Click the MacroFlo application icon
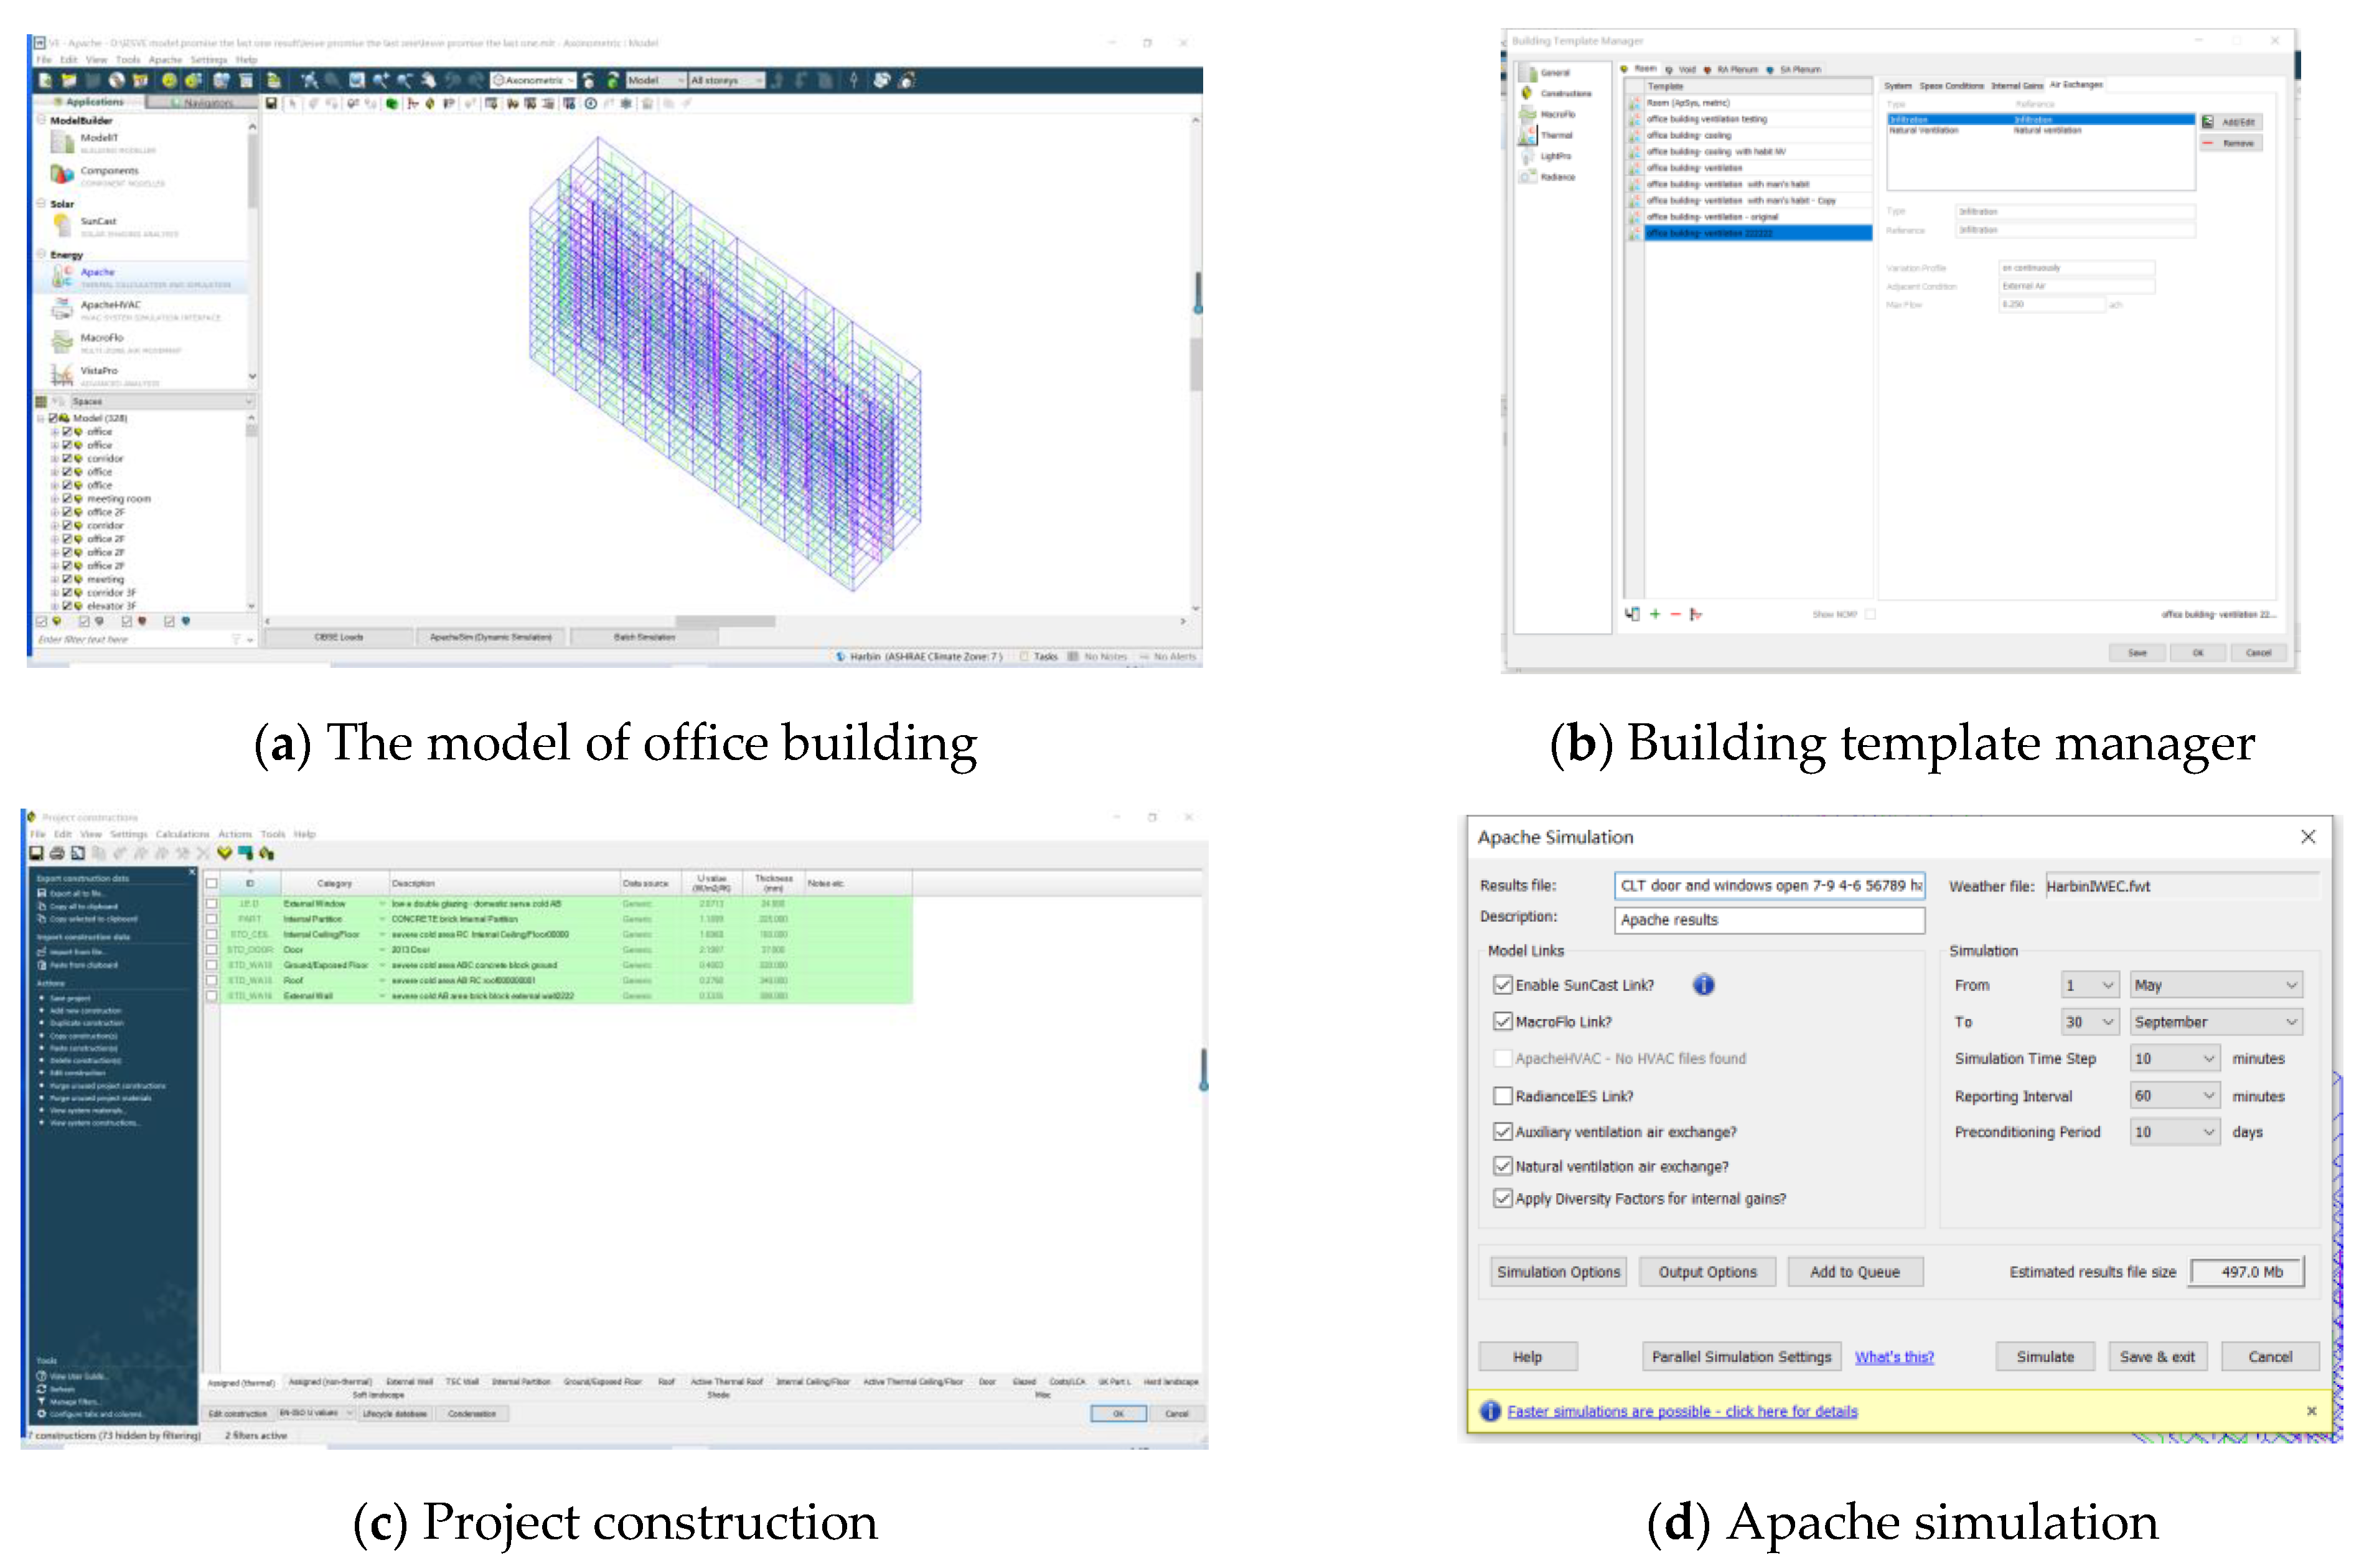 tap(62, 342)
